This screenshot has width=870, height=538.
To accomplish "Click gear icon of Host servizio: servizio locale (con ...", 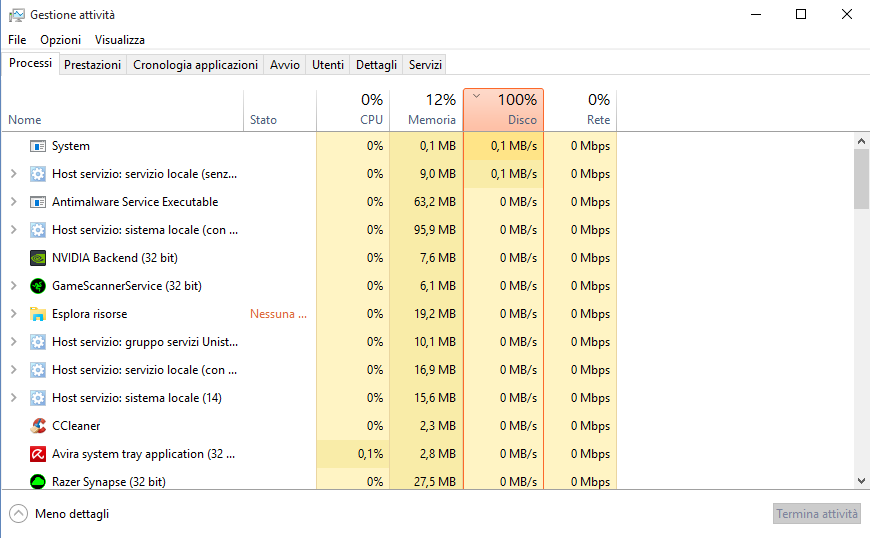I will click(38, 370).
